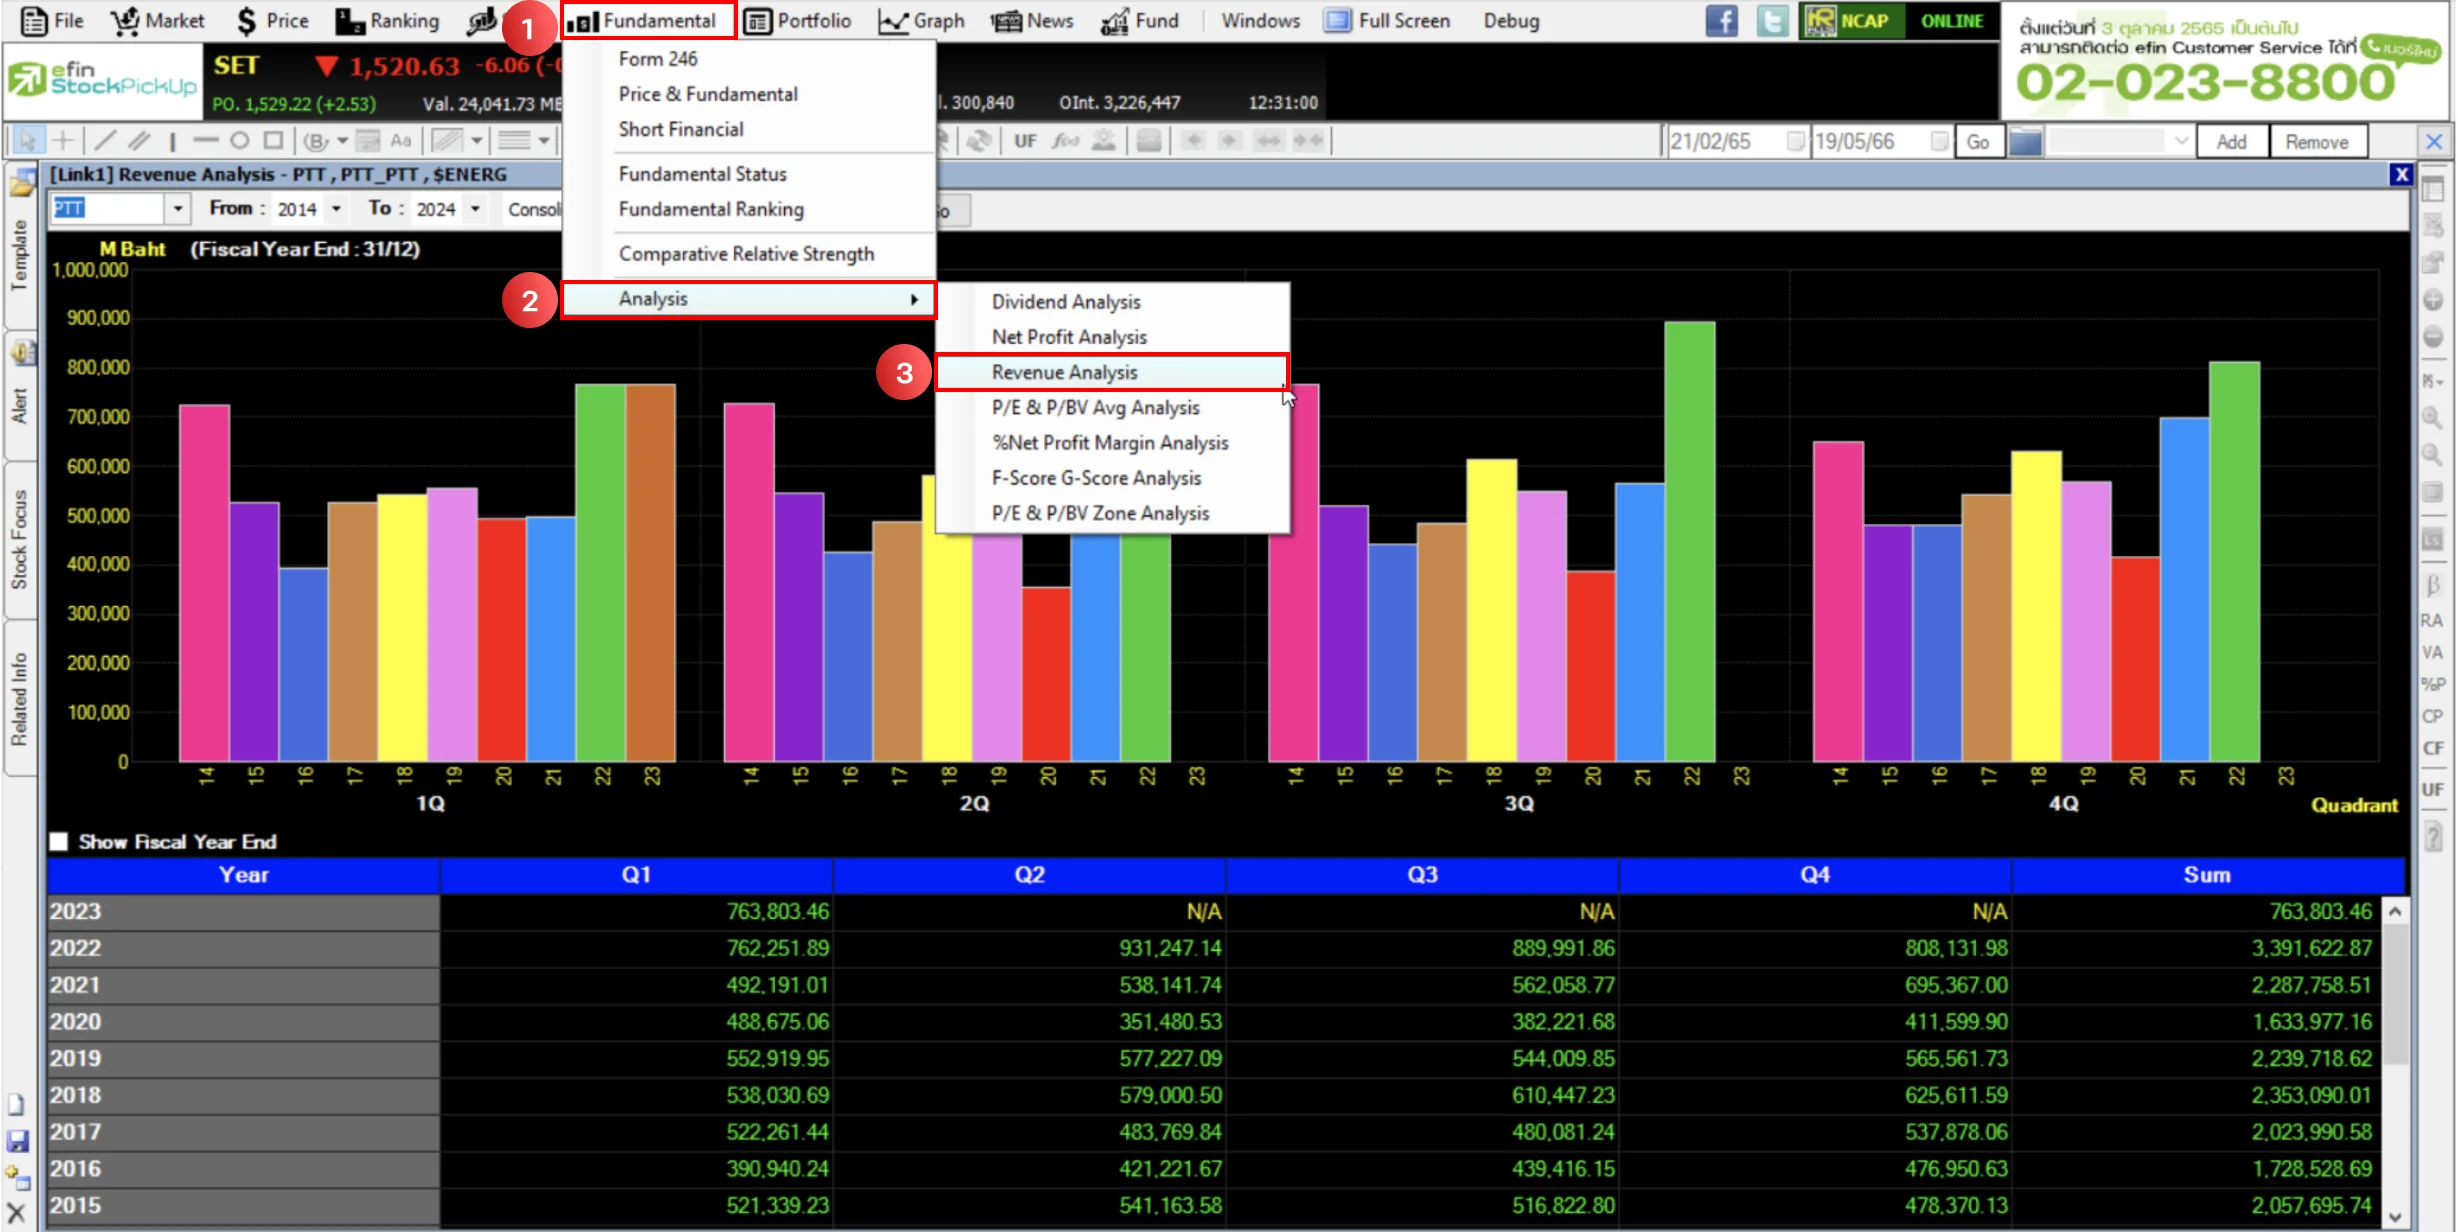2458x1232 pixels.
Task: Expand the fill pattern style dropdown arrow
Action: click(x=476, y=141)
